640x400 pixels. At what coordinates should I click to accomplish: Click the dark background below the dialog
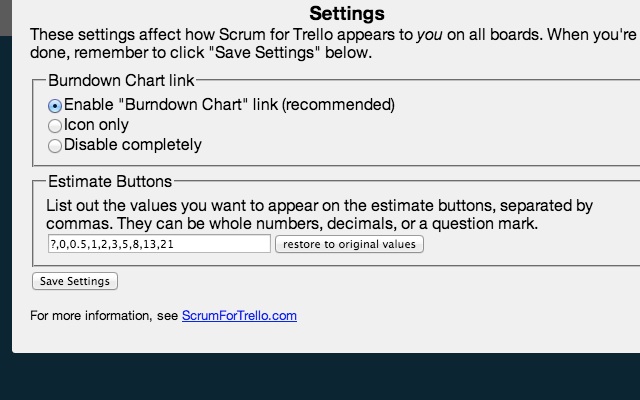320,378
